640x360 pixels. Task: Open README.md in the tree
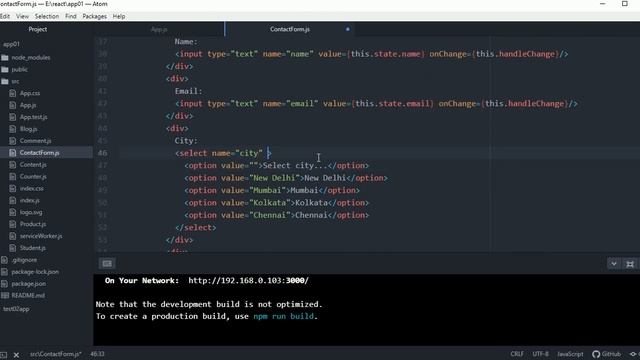28,296
